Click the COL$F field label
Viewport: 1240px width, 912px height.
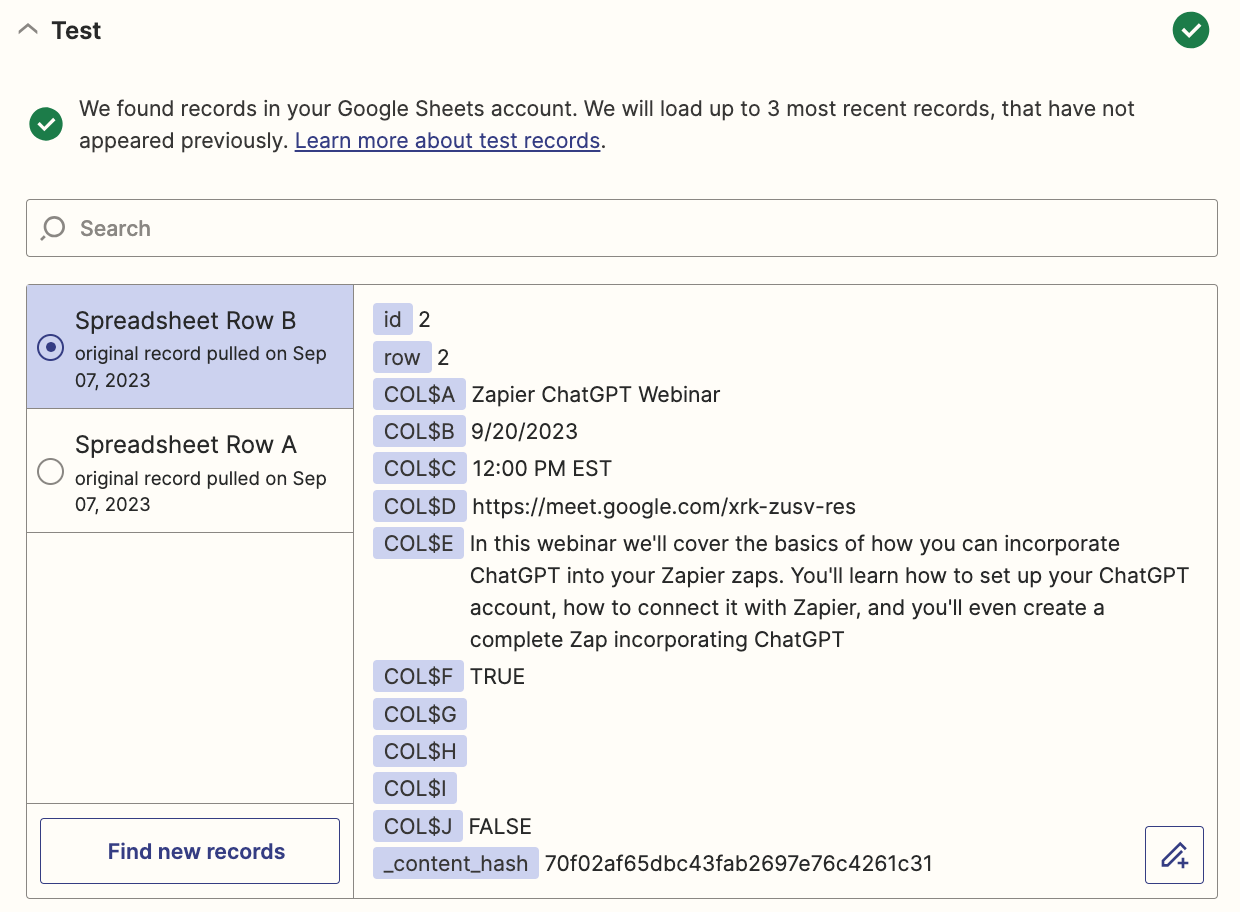coord(418,676)
